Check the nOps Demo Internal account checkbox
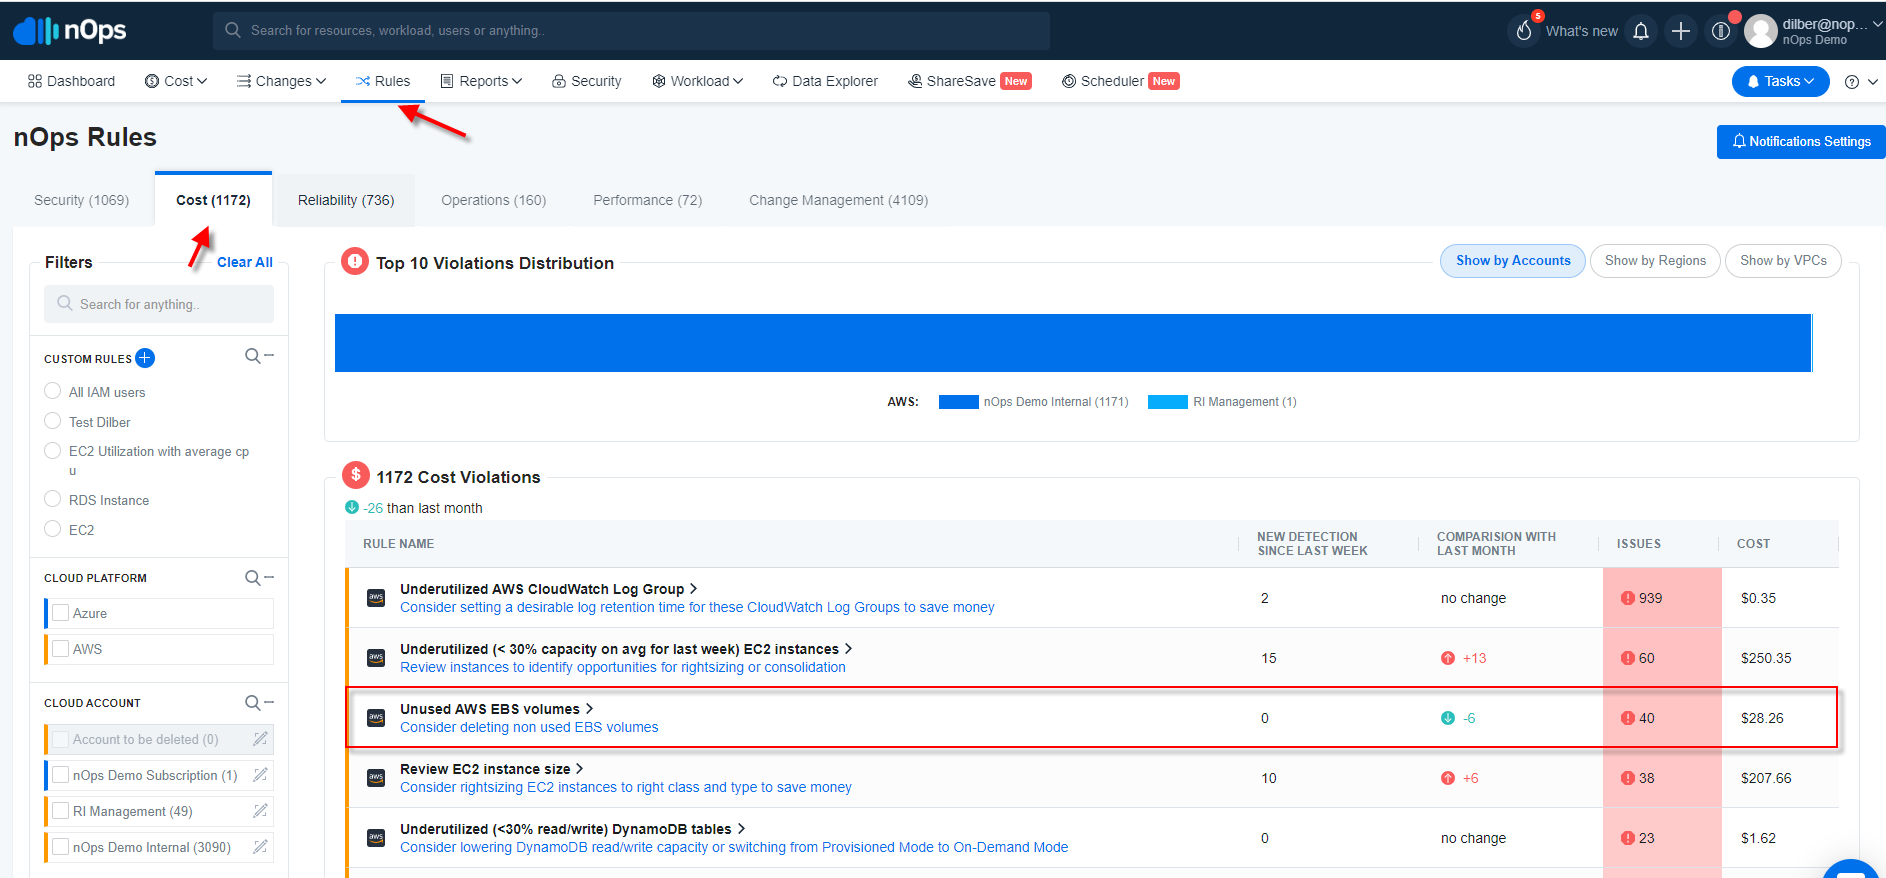Screen dimensions: 1886x878 61,847
